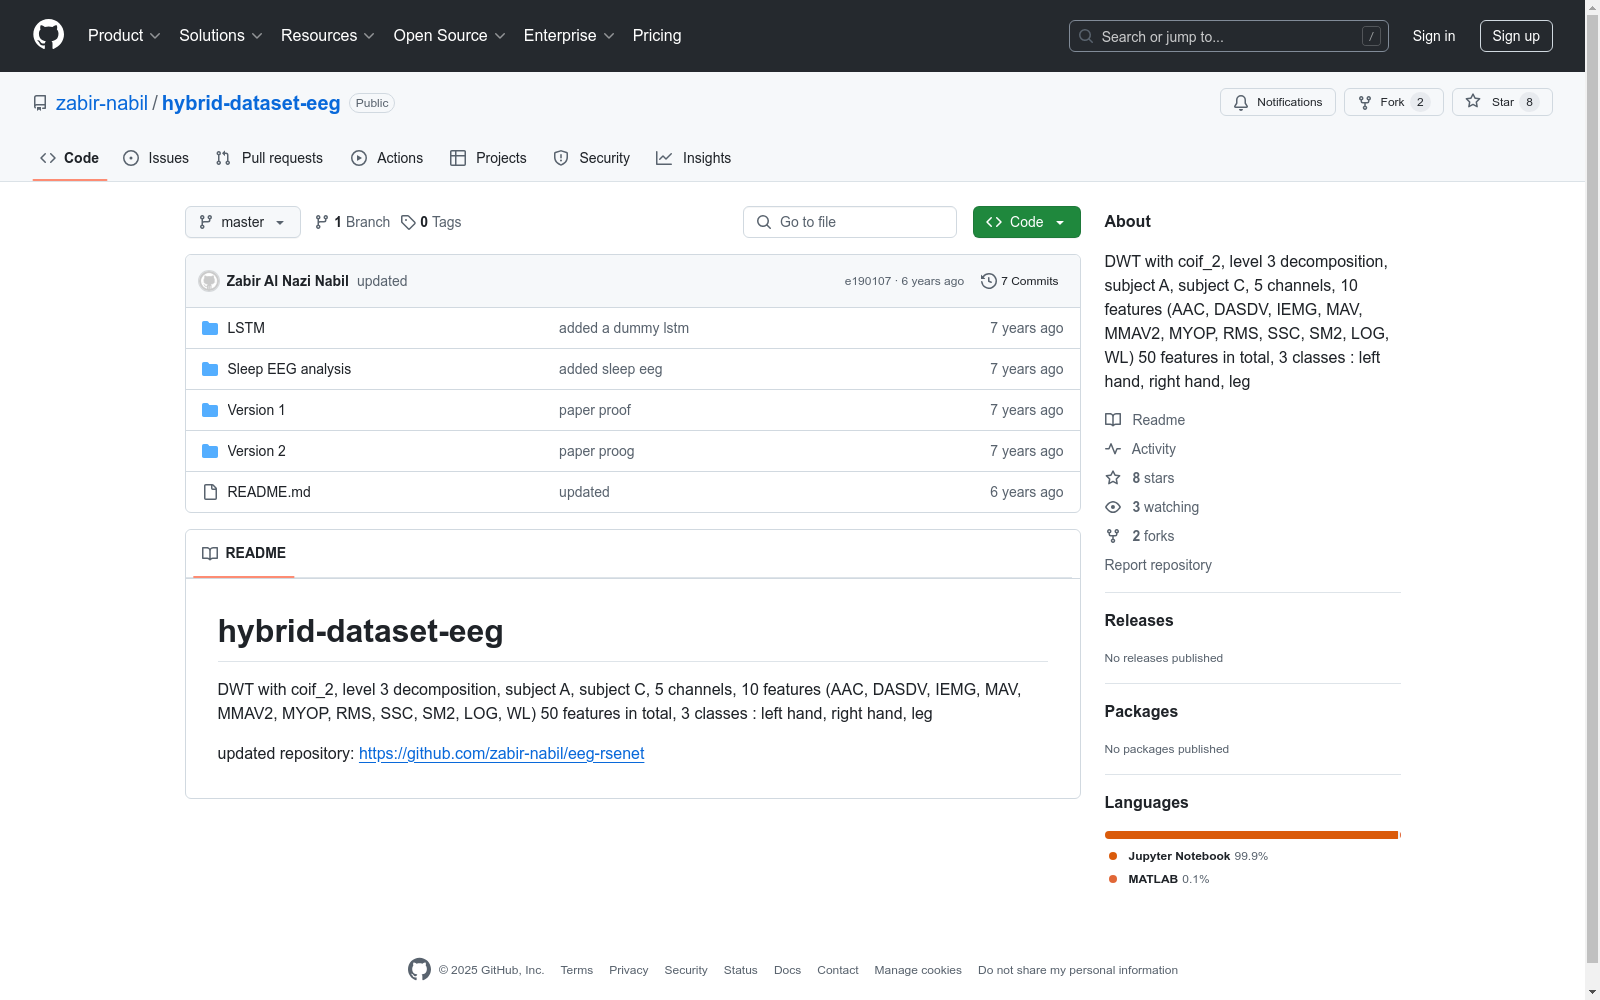Open commit 'paper proog'
Image resolution: width=1600 pixels, height=1000 pixels.
(x=597, y=451)
